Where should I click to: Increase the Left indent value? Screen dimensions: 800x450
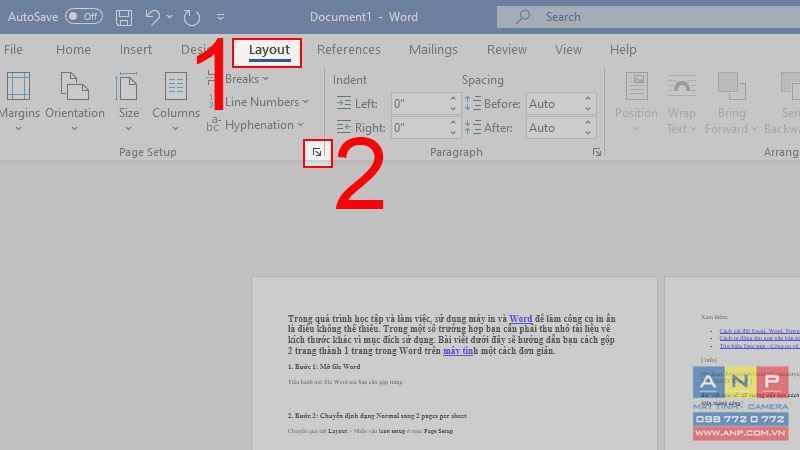click(x=453, y=98)
